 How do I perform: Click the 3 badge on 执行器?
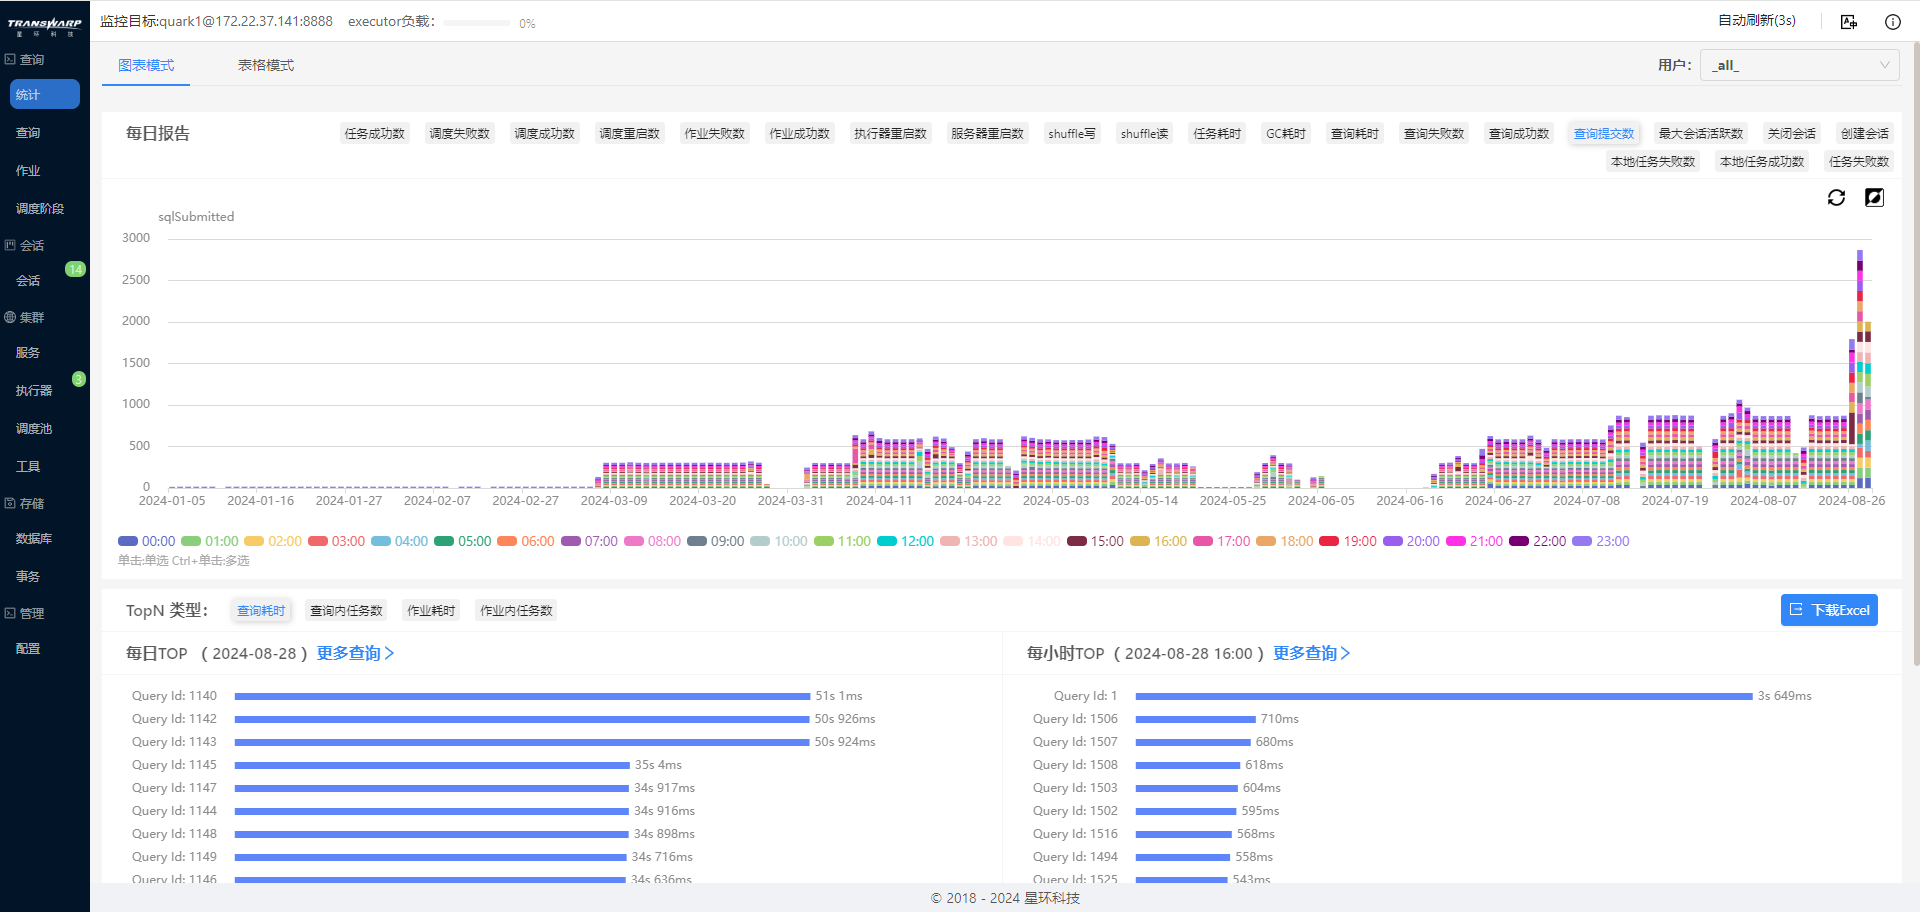[x=79, y=379]
